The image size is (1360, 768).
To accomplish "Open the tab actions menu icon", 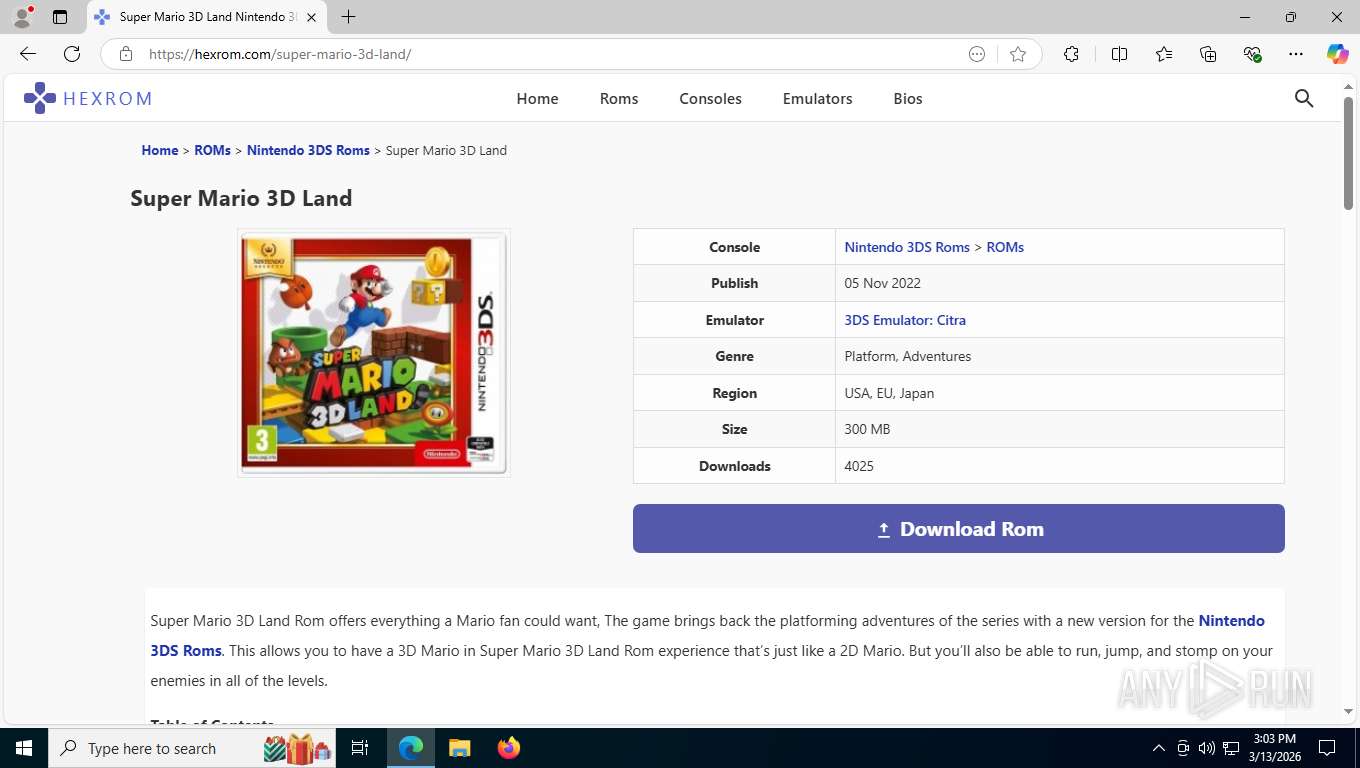I will tap(60, 17).
